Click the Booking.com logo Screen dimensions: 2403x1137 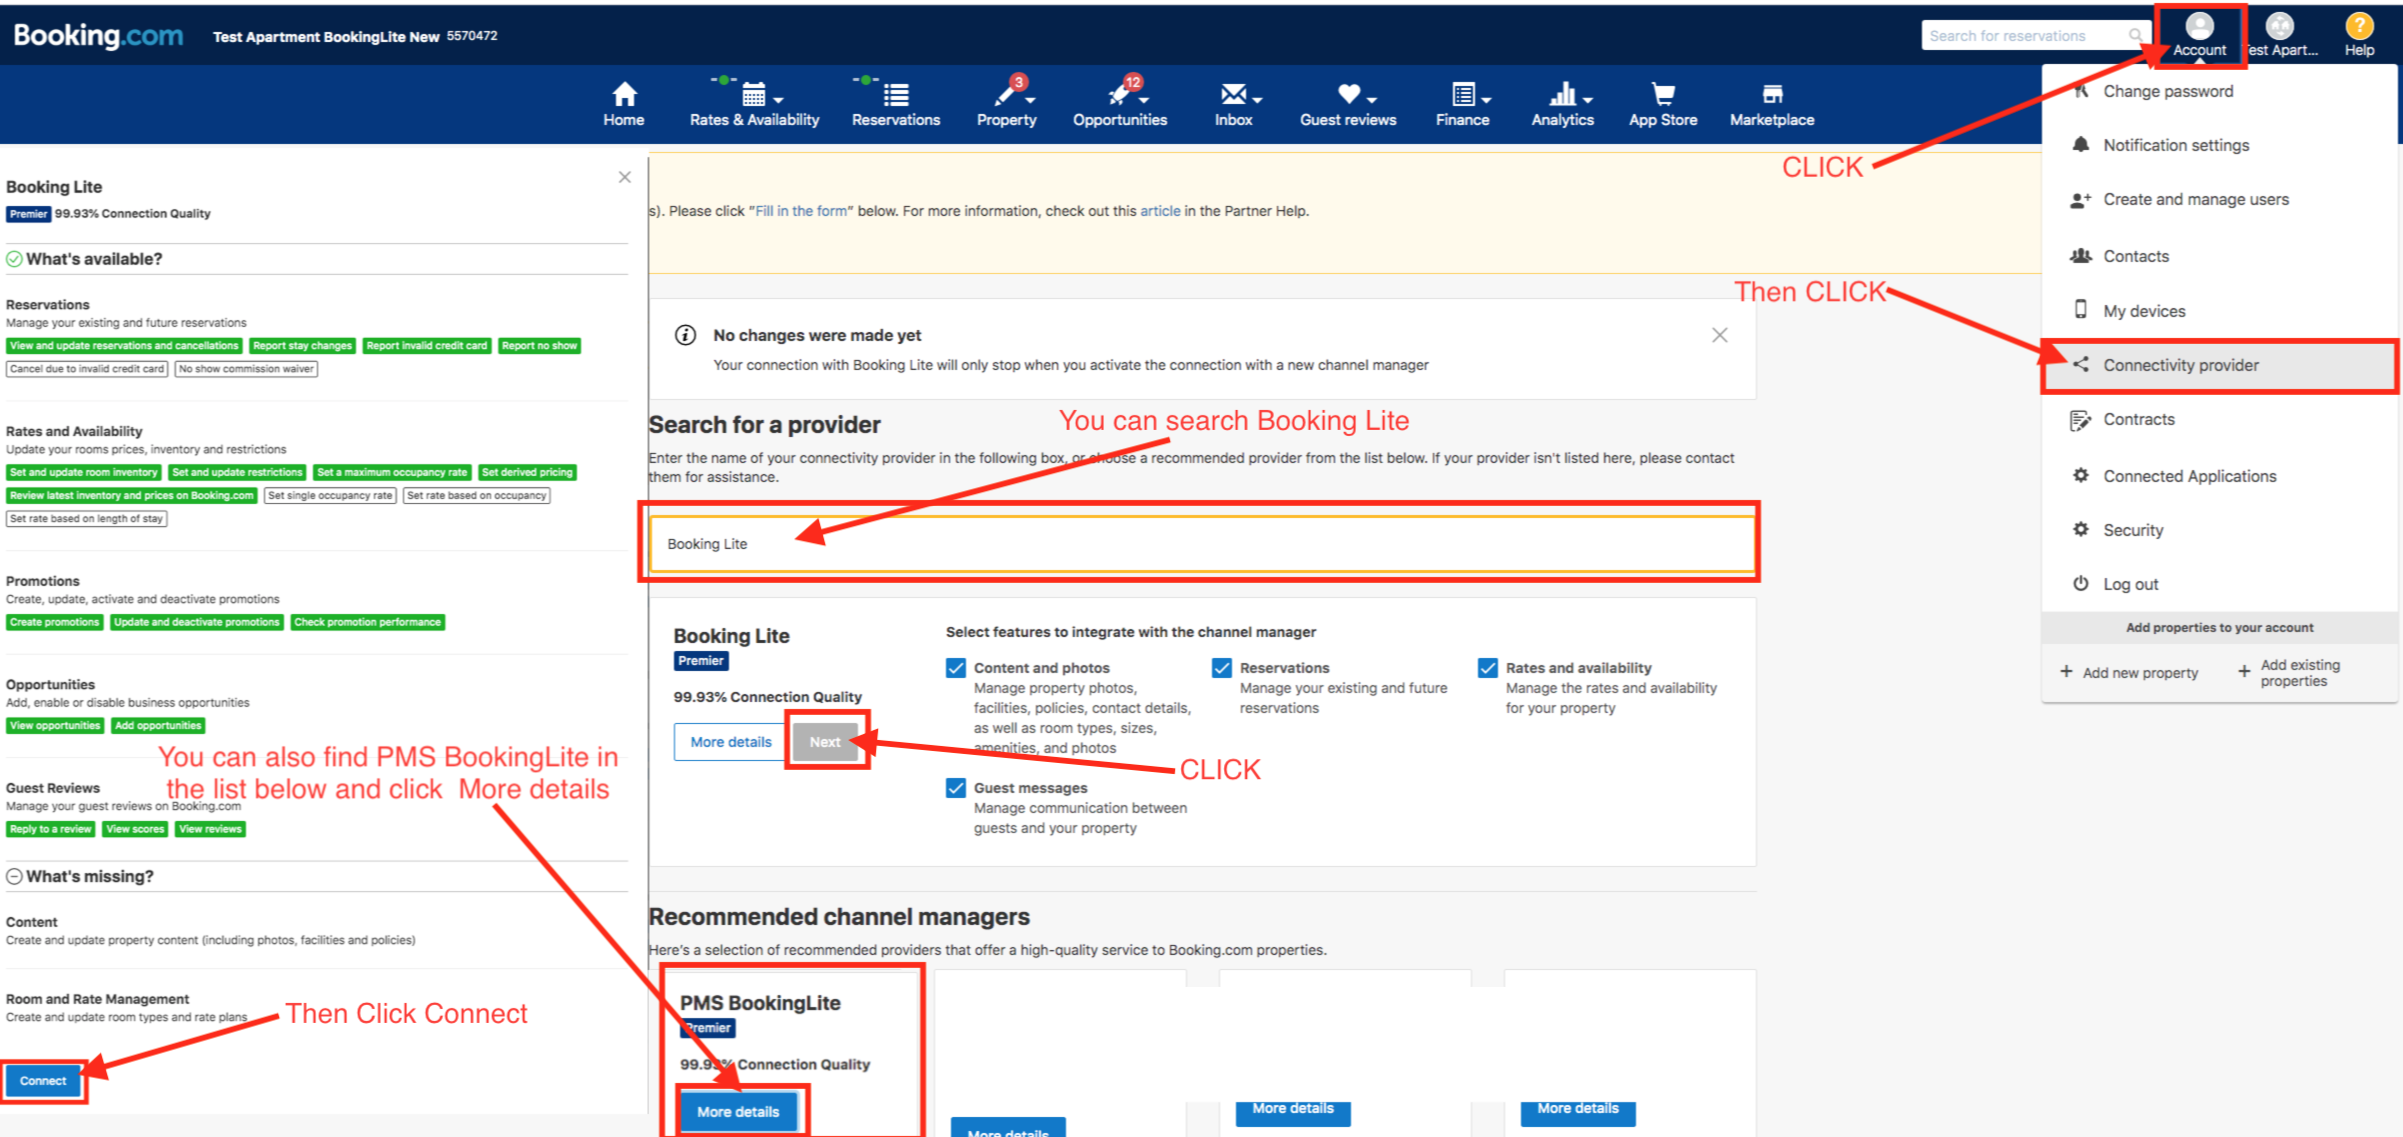(x=98, y=36)
